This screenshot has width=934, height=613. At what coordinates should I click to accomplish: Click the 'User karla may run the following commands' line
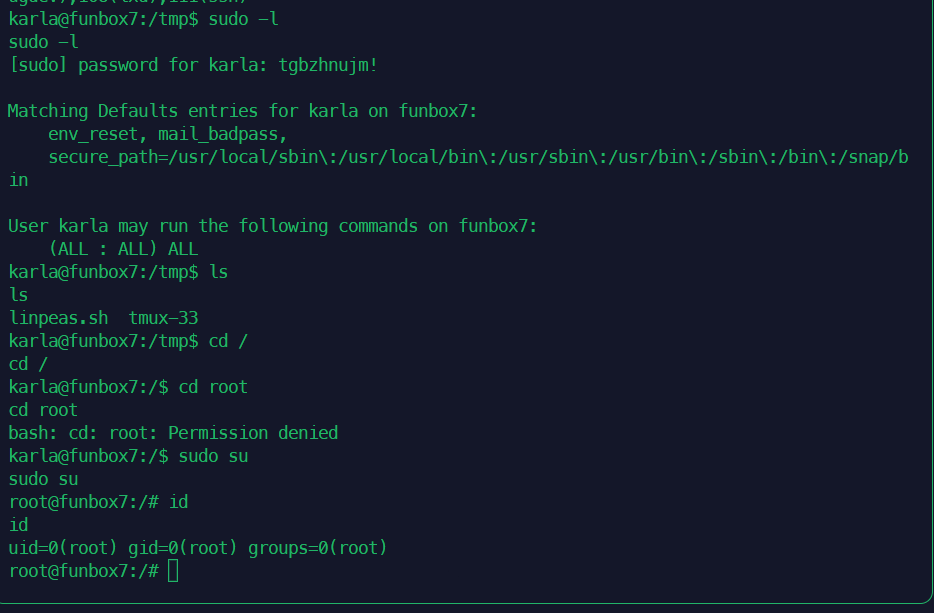tap(273, 226)
